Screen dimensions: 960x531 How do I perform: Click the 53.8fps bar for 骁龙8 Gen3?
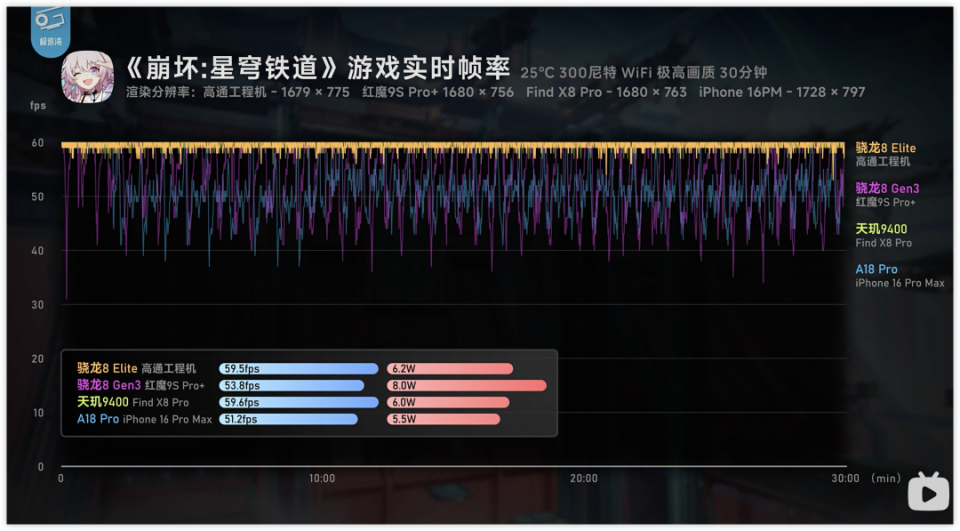coord(291,386)
